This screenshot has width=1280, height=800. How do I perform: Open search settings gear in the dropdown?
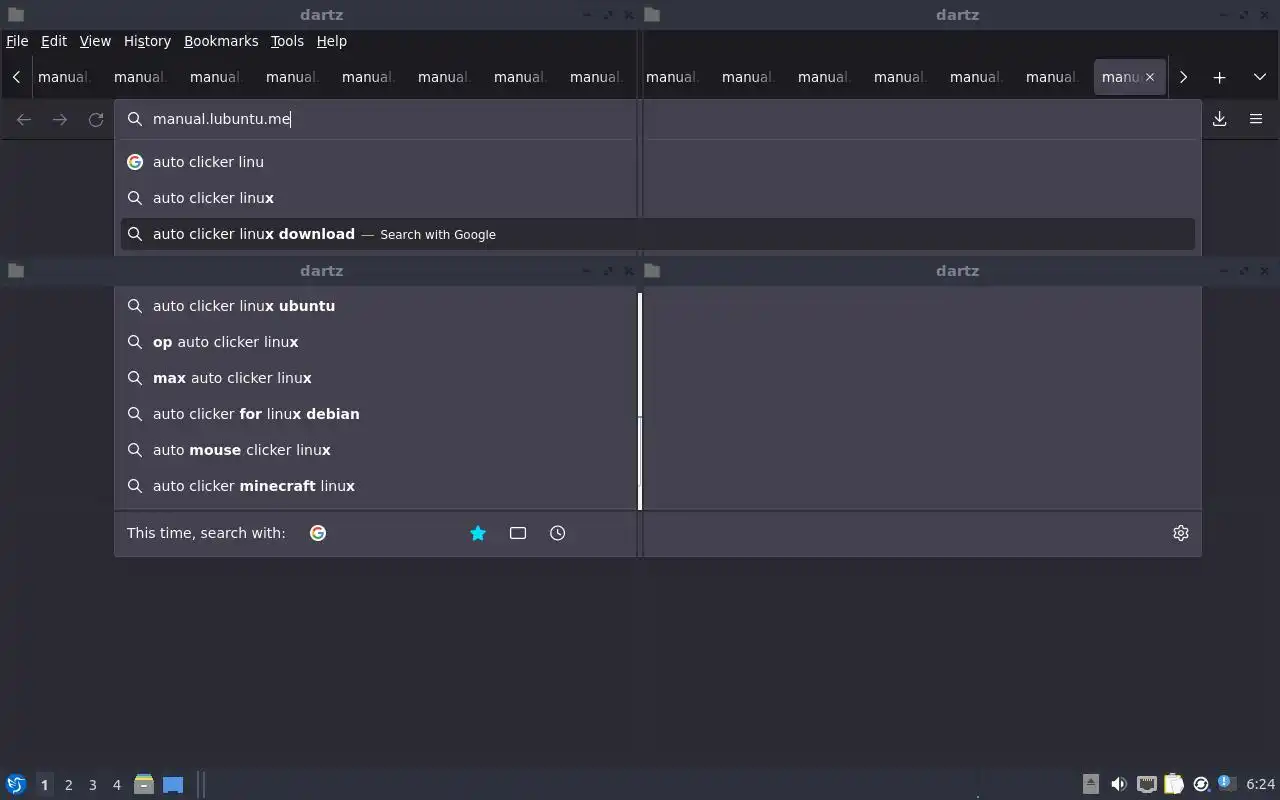pos(1181,533)
